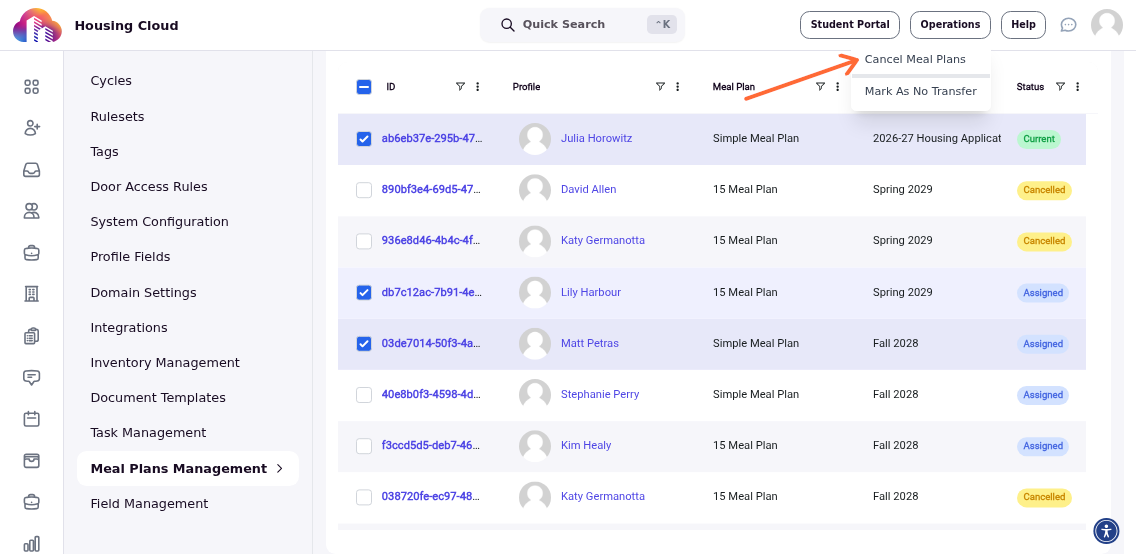Click the add-user icon in sidebar

31,128
